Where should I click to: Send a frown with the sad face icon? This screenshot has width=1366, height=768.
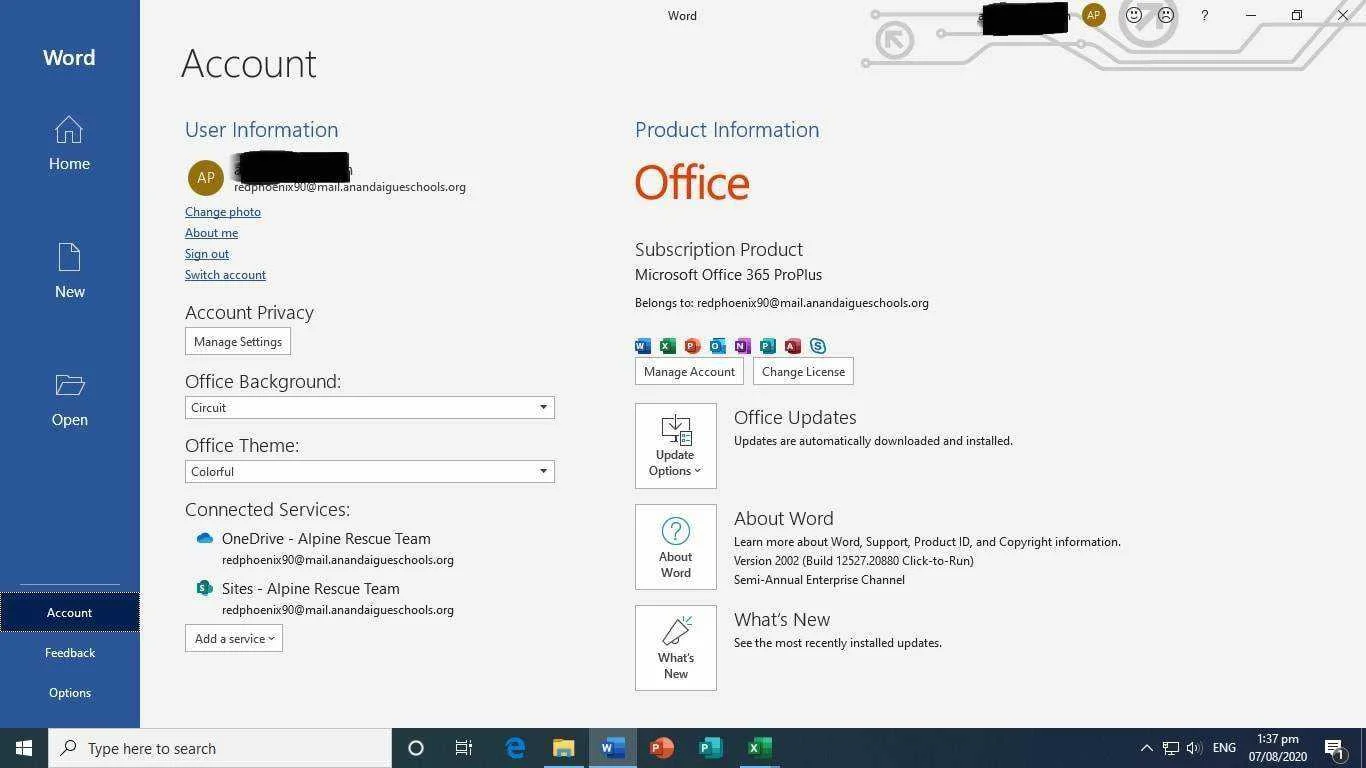coord(1166,15)
